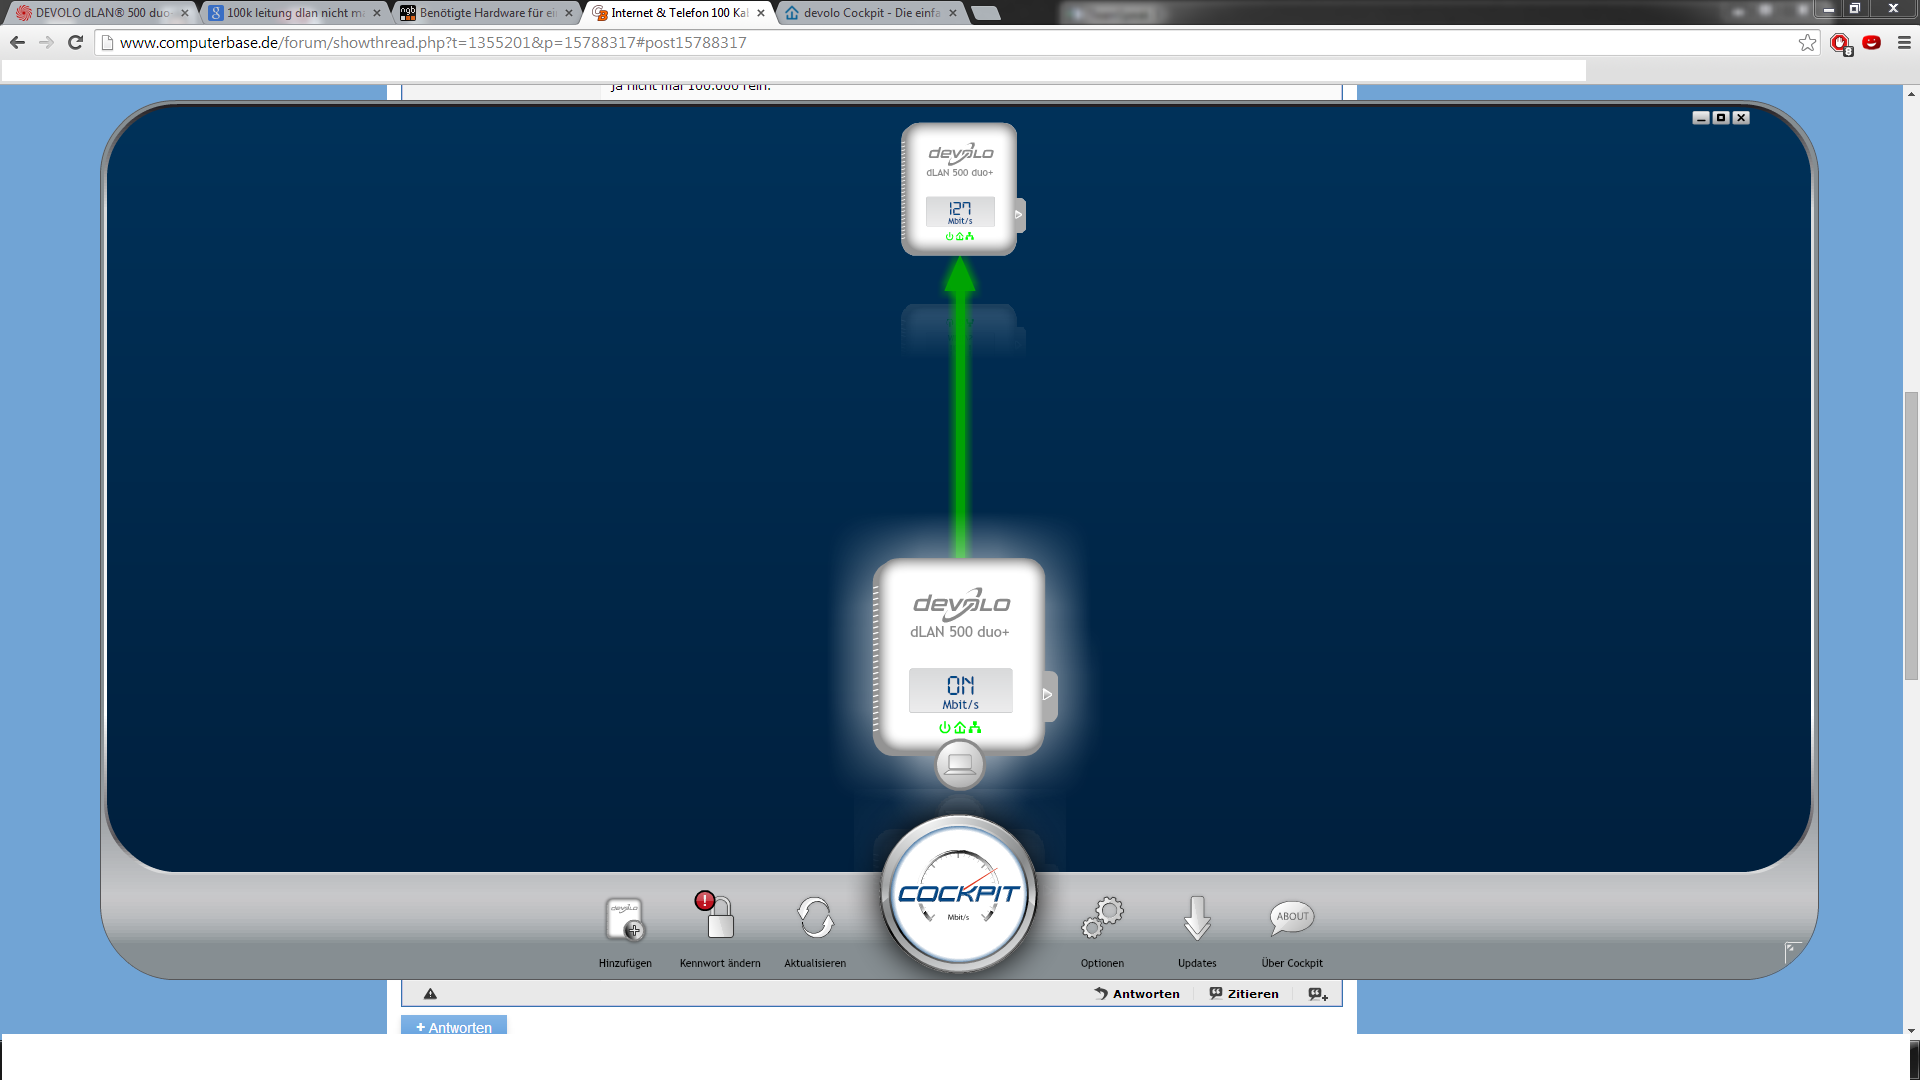
Task: Switch to devolo Cockpit browser tab
Action: (x=870, y=13)
